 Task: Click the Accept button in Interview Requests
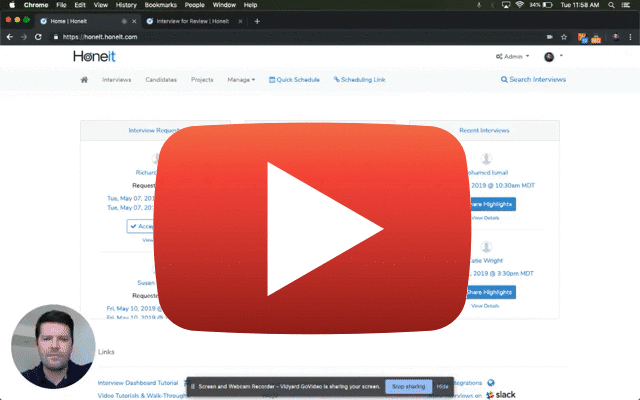tap(140, 226)
